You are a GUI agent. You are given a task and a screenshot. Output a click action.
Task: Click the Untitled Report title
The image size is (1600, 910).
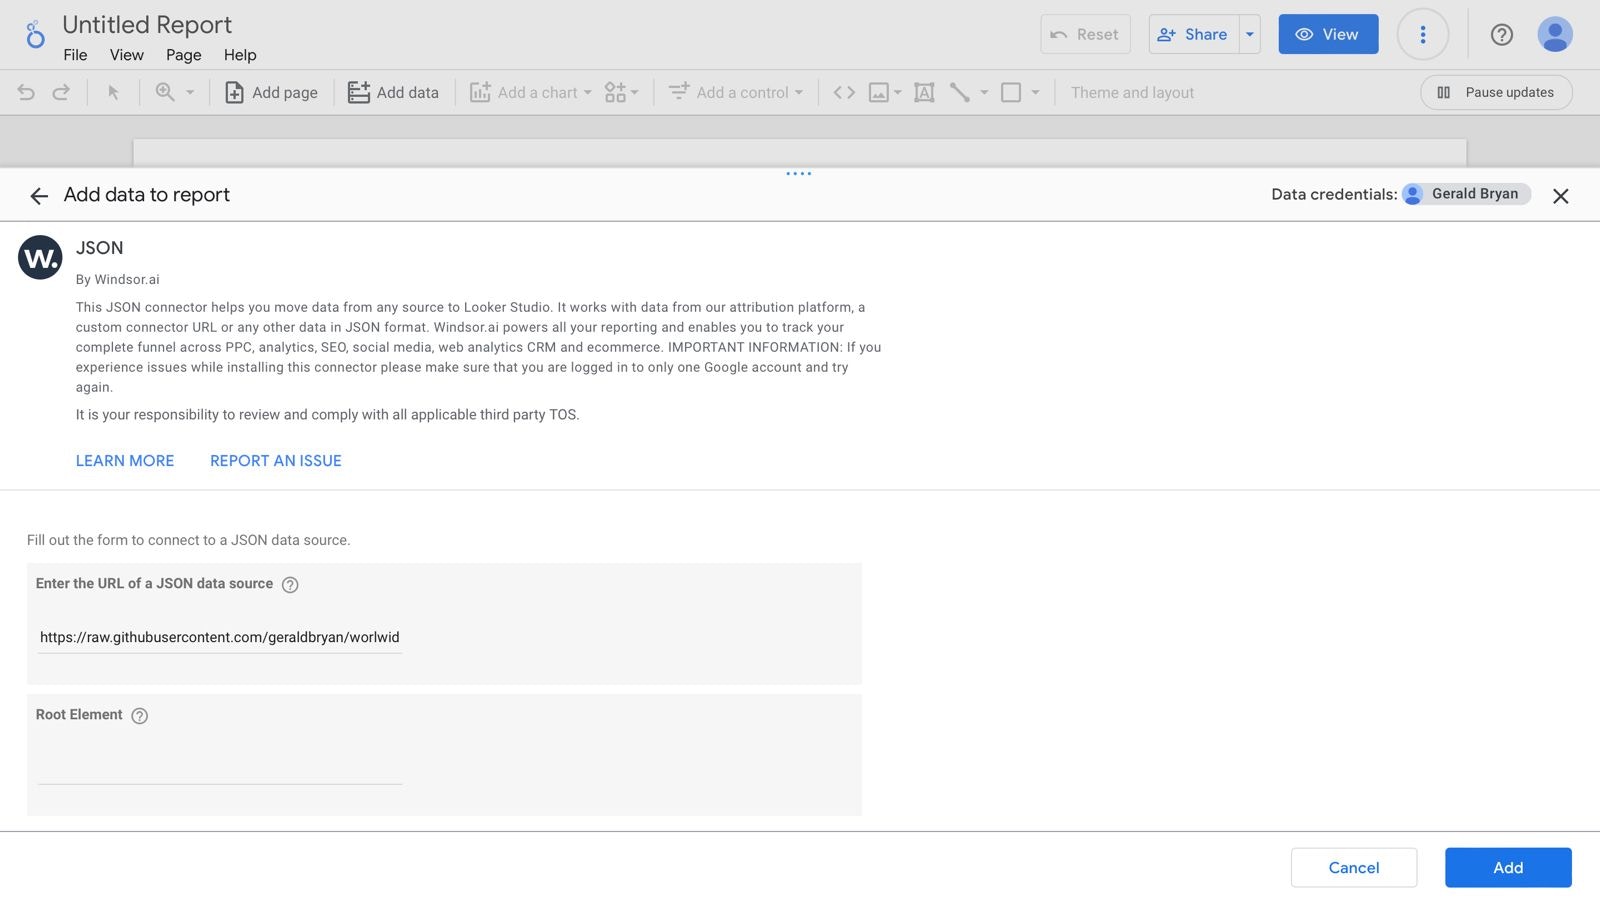point(147,24)
